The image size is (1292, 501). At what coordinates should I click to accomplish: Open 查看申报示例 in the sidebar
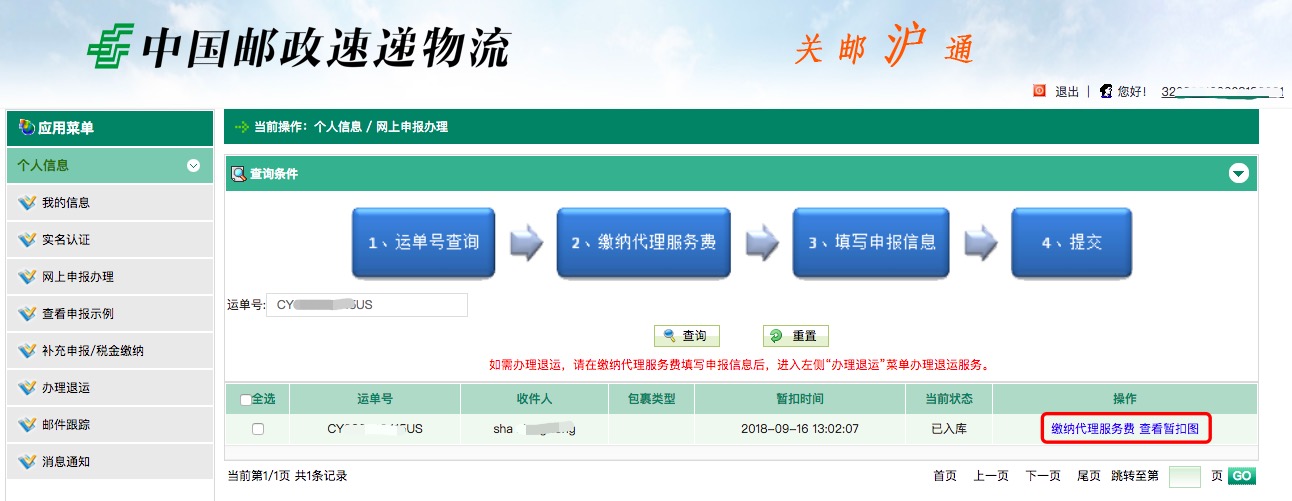(77, 314)
